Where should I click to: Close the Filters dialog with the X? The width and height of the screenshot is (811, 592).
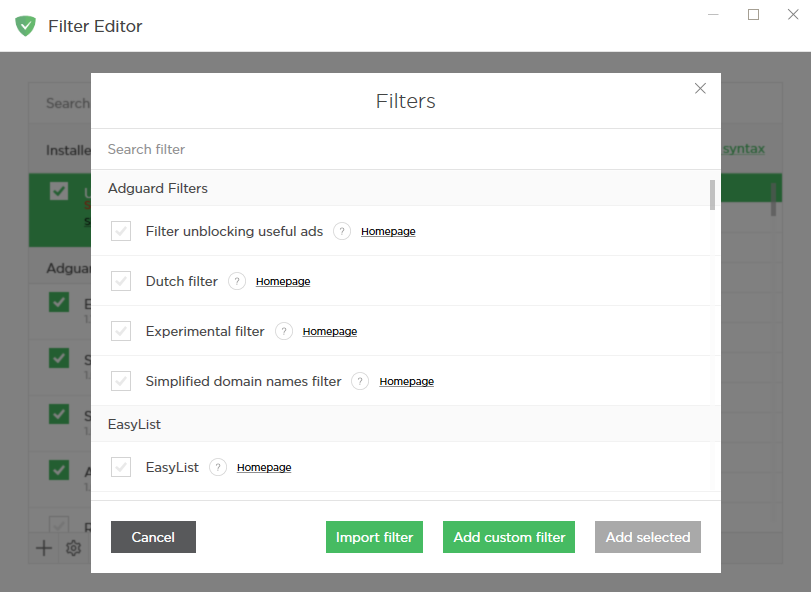(x=700, y=88)
